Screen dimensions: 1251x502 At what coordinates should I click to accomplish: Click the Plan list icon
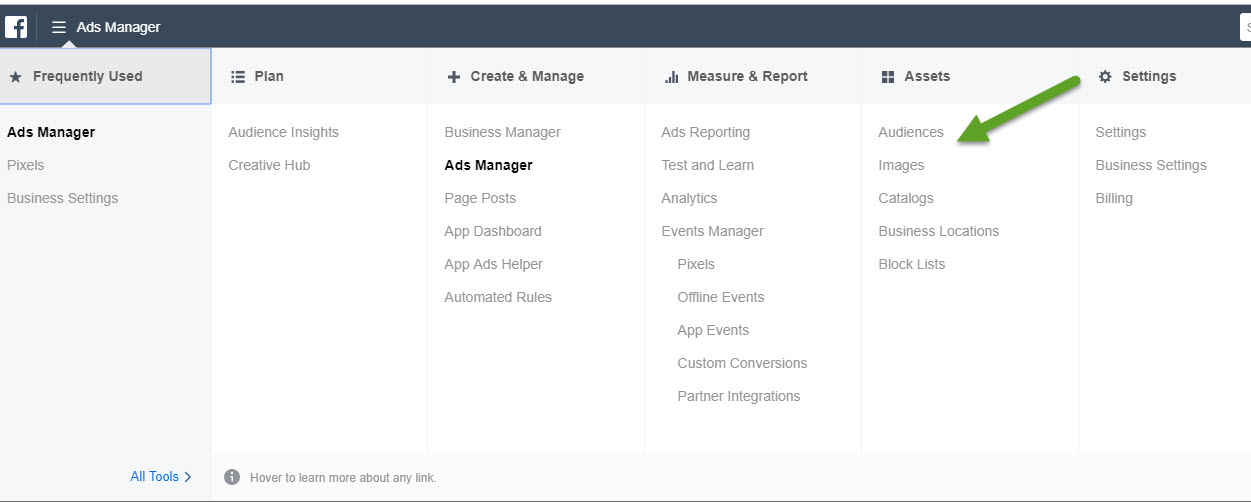(238, 76)
